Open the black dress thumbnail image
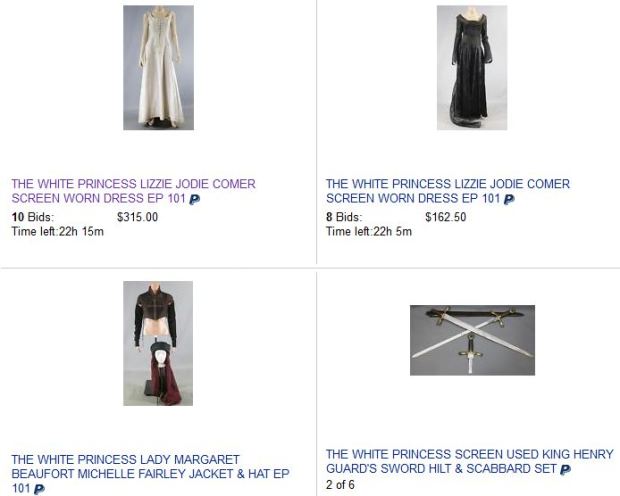The height and width of the screenshot is (496, 620). point(472,68)
